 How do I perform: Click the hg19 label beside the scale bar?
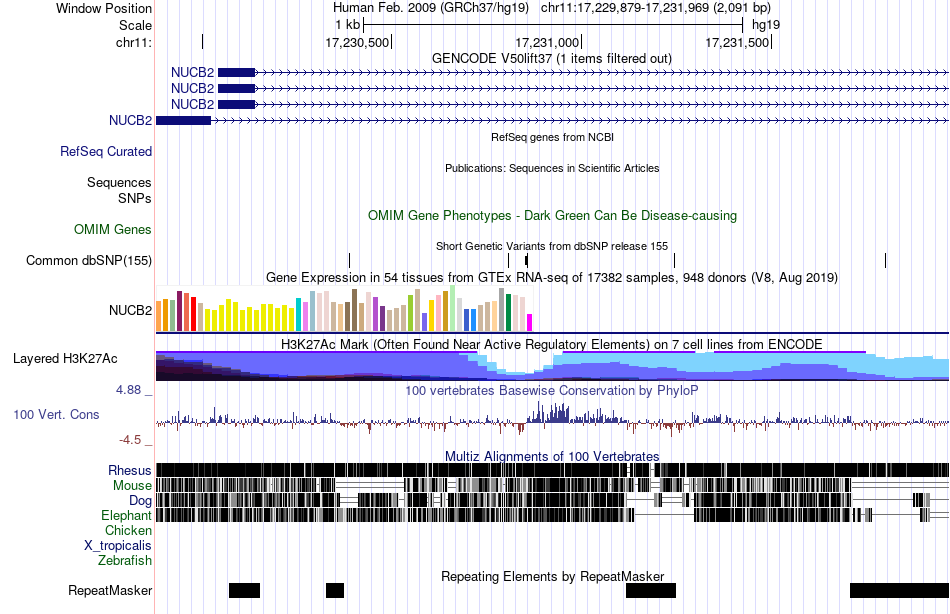(766, 25)
